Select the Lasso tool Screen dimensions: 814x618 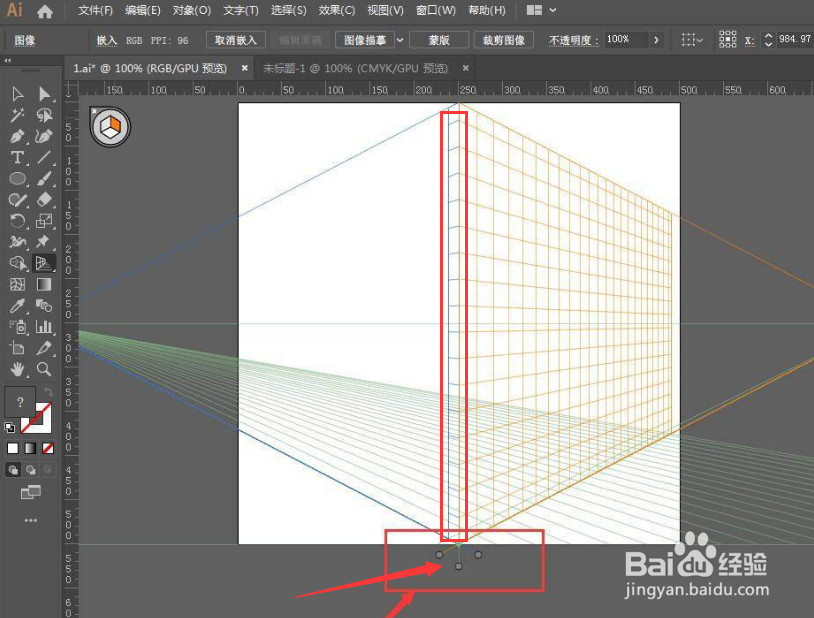point(44,115)
